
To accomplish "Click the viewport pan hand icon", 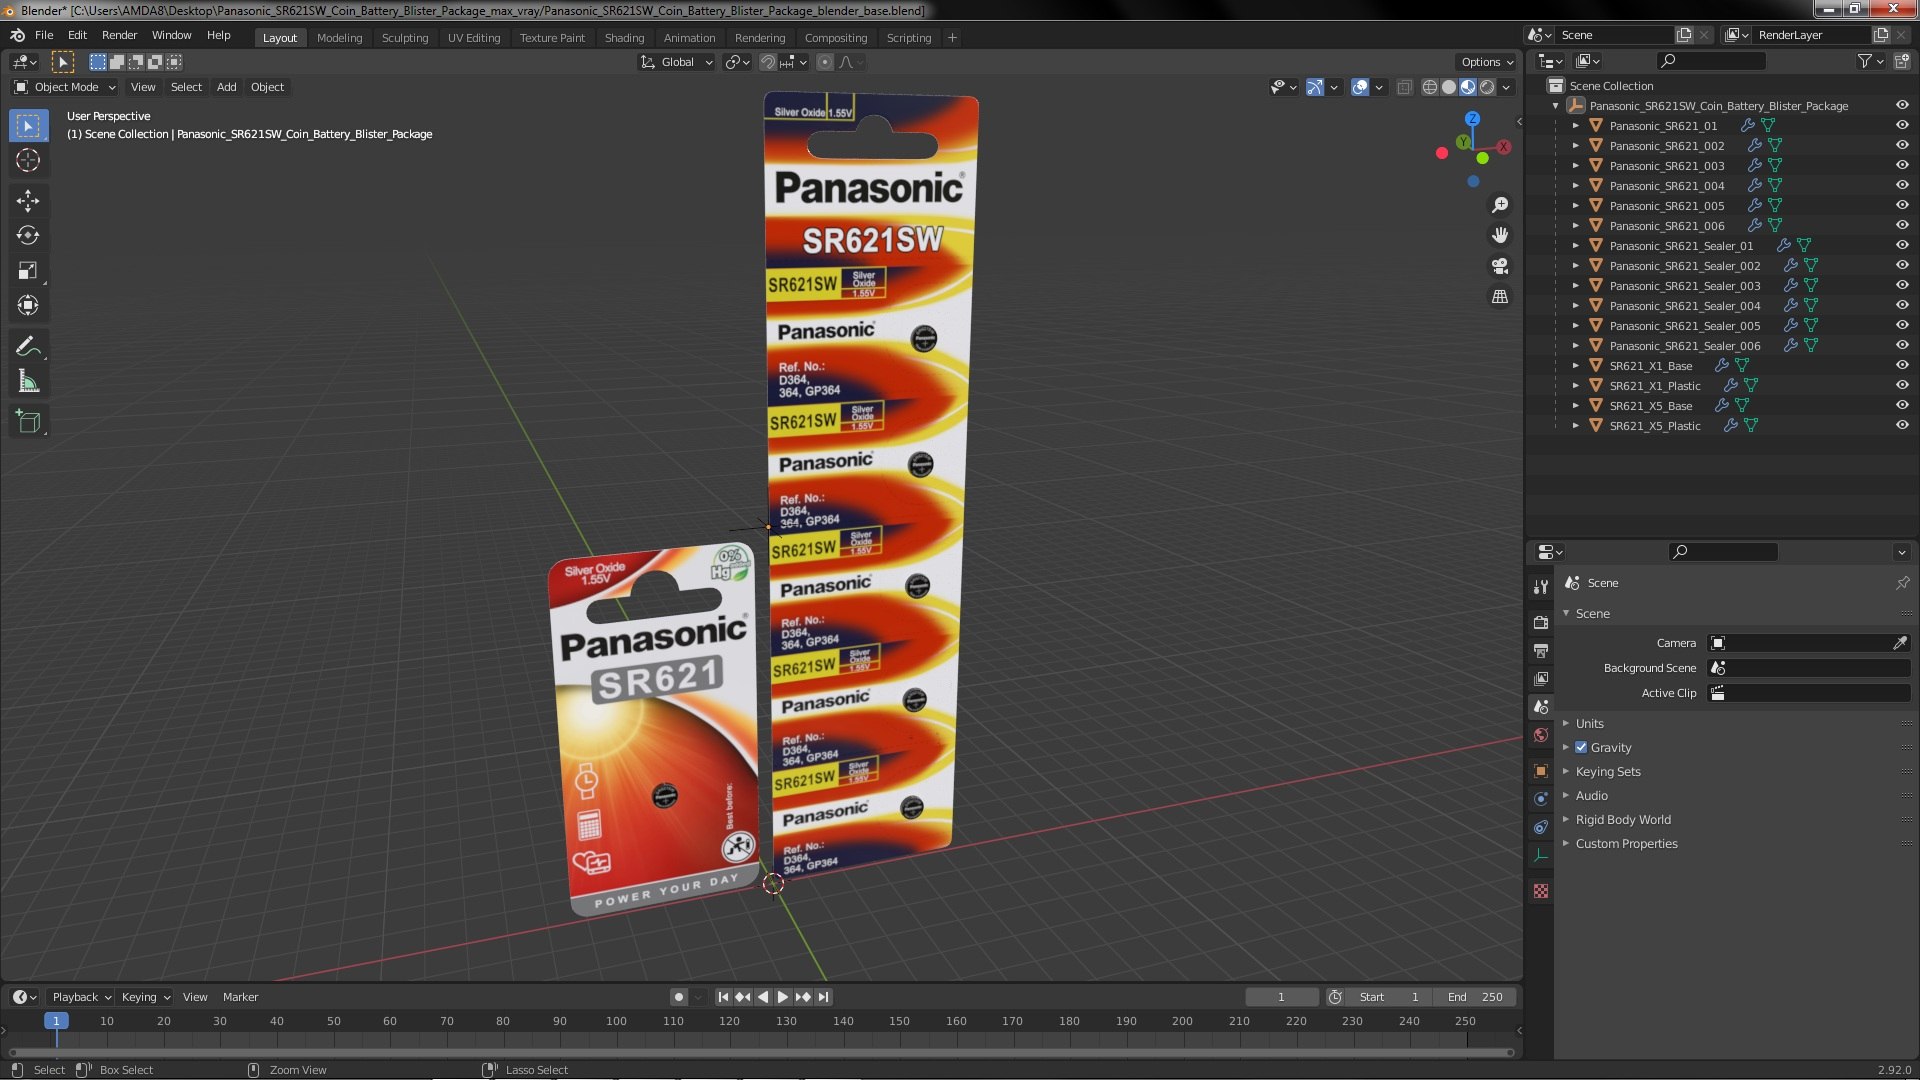I will [x=1500, y=235].
